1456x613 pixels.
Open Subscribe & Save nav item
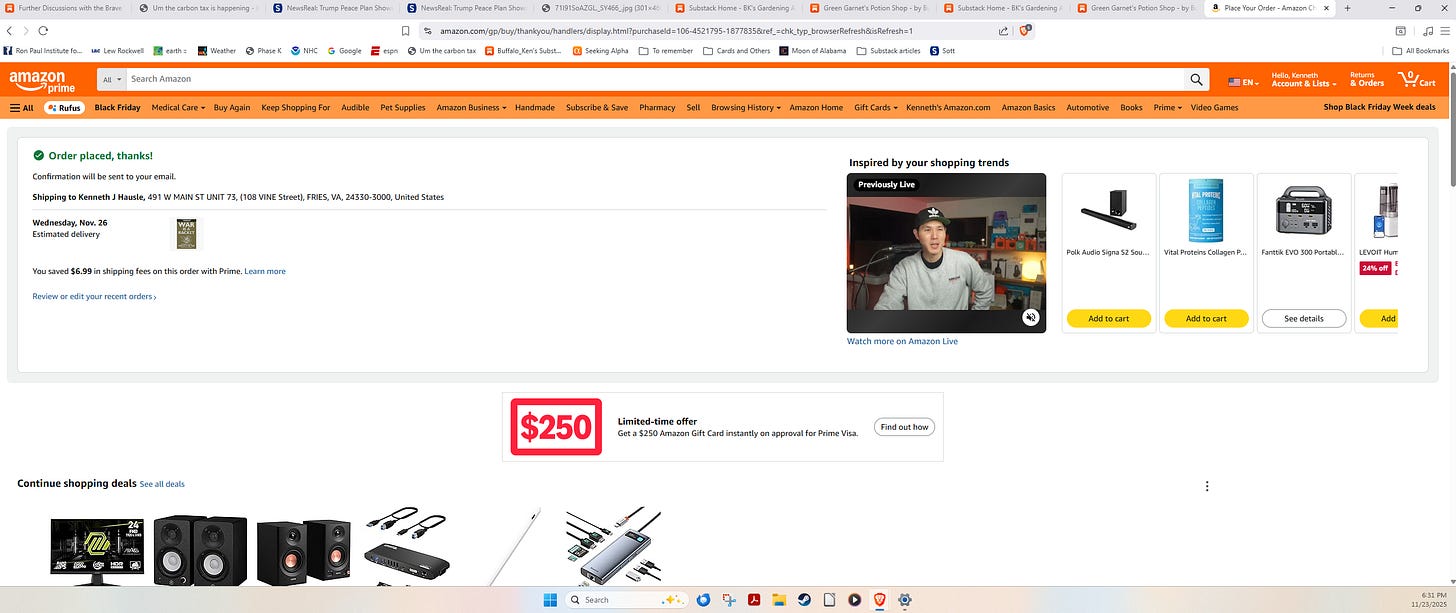click(x=597, y=107)
